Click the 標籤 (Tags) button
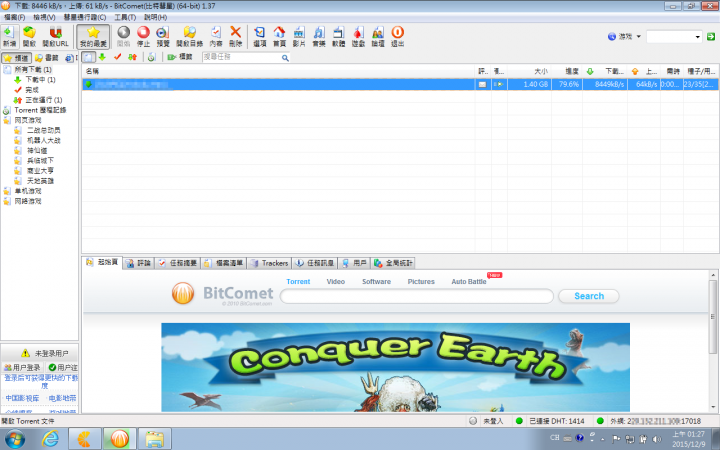720x450 pixels. tap(180, 57)
